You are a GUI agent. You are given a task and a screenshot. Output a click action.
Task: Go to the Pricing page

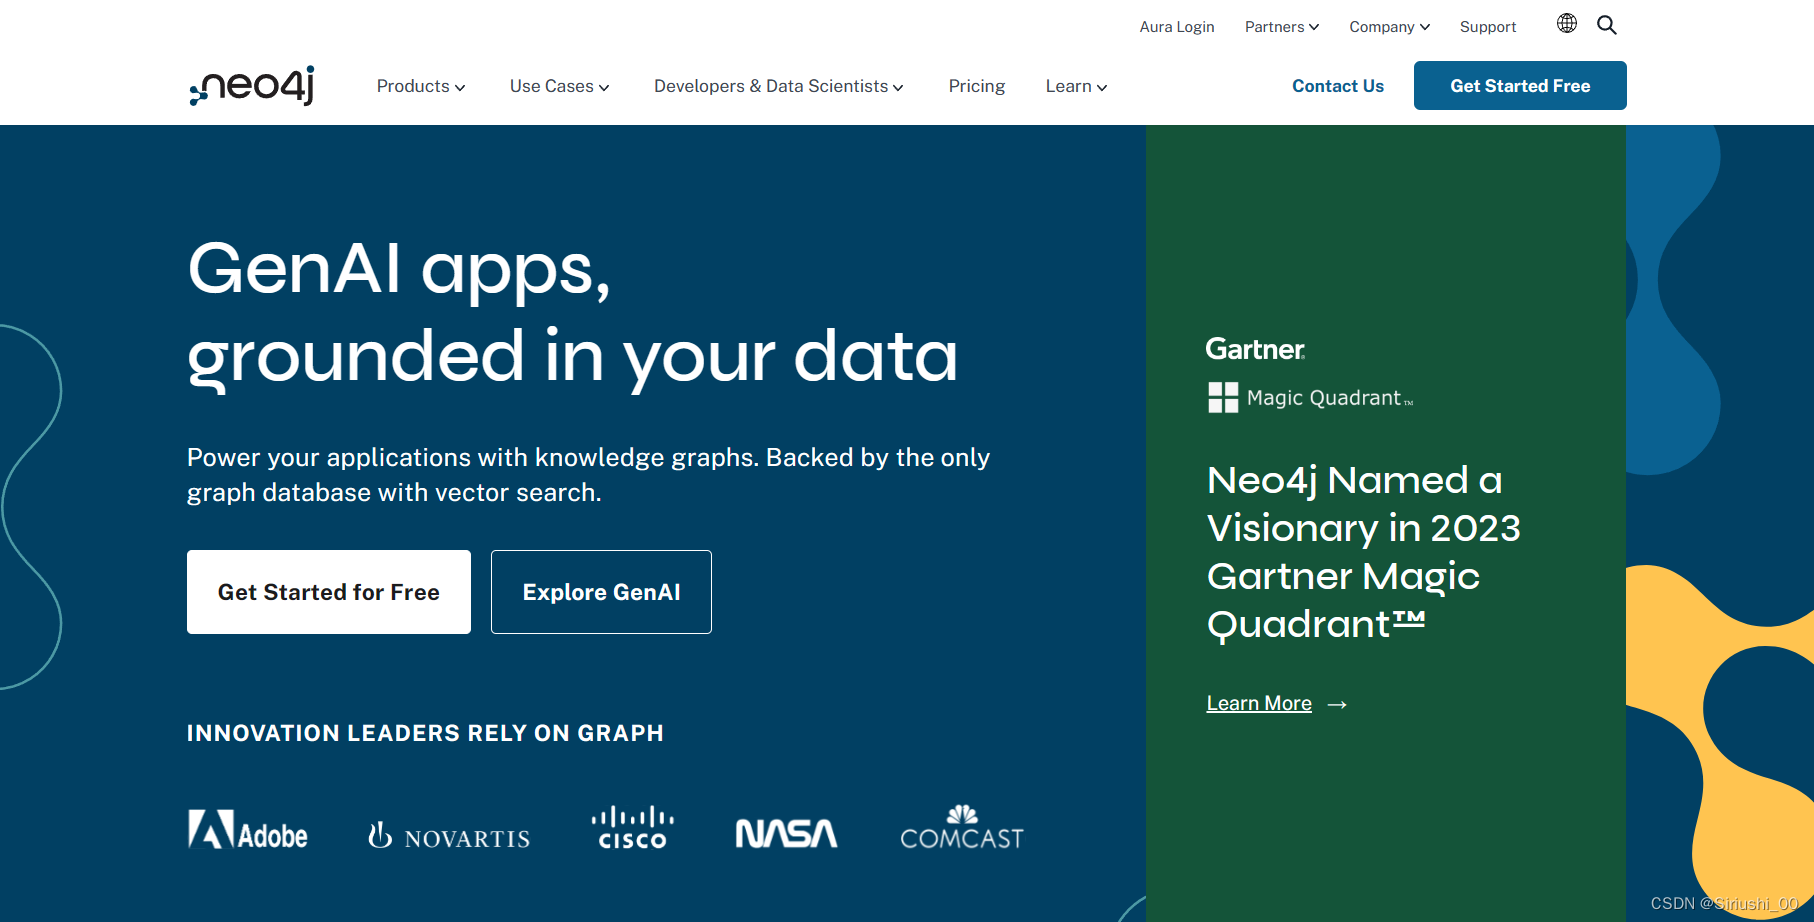point(977,86)
